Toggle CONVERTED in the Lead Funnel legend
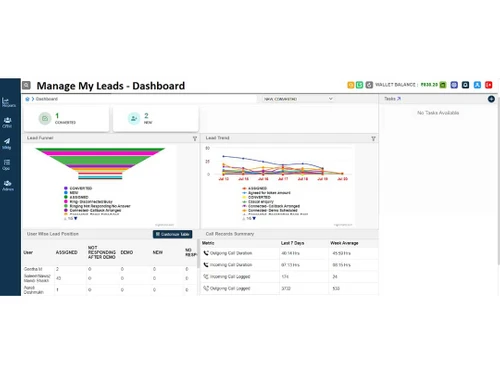This screenshot has height=375, width=500. 78,188
